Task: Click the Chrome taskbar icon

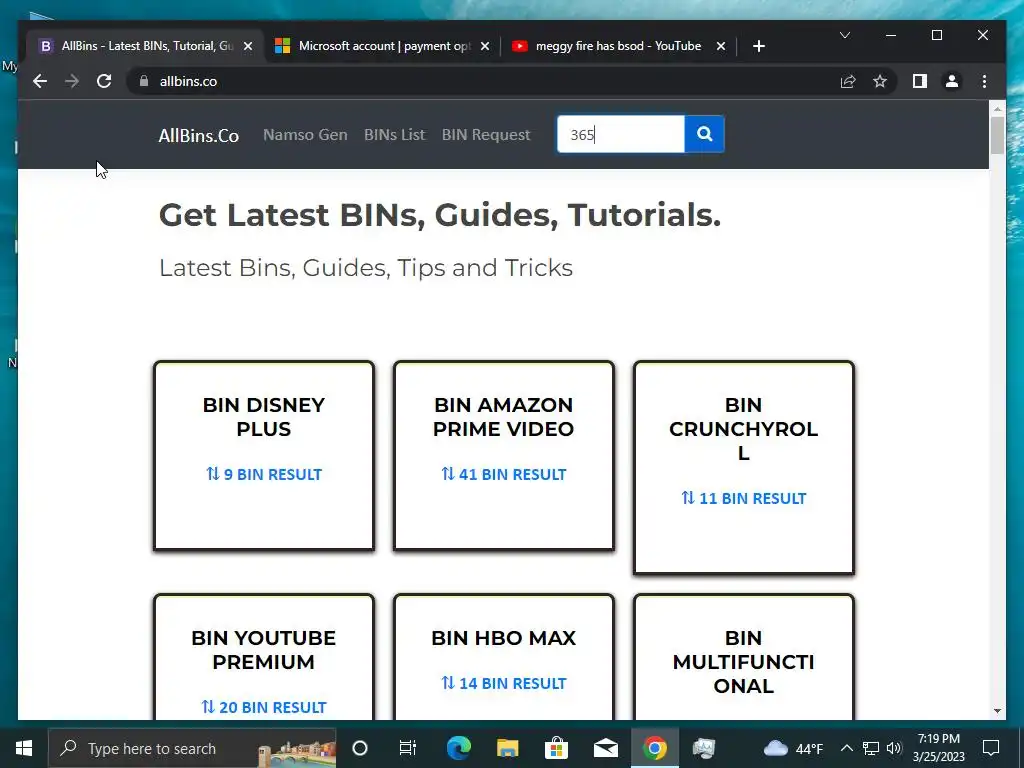Action: pyautogui.click(x=654, y=748)
